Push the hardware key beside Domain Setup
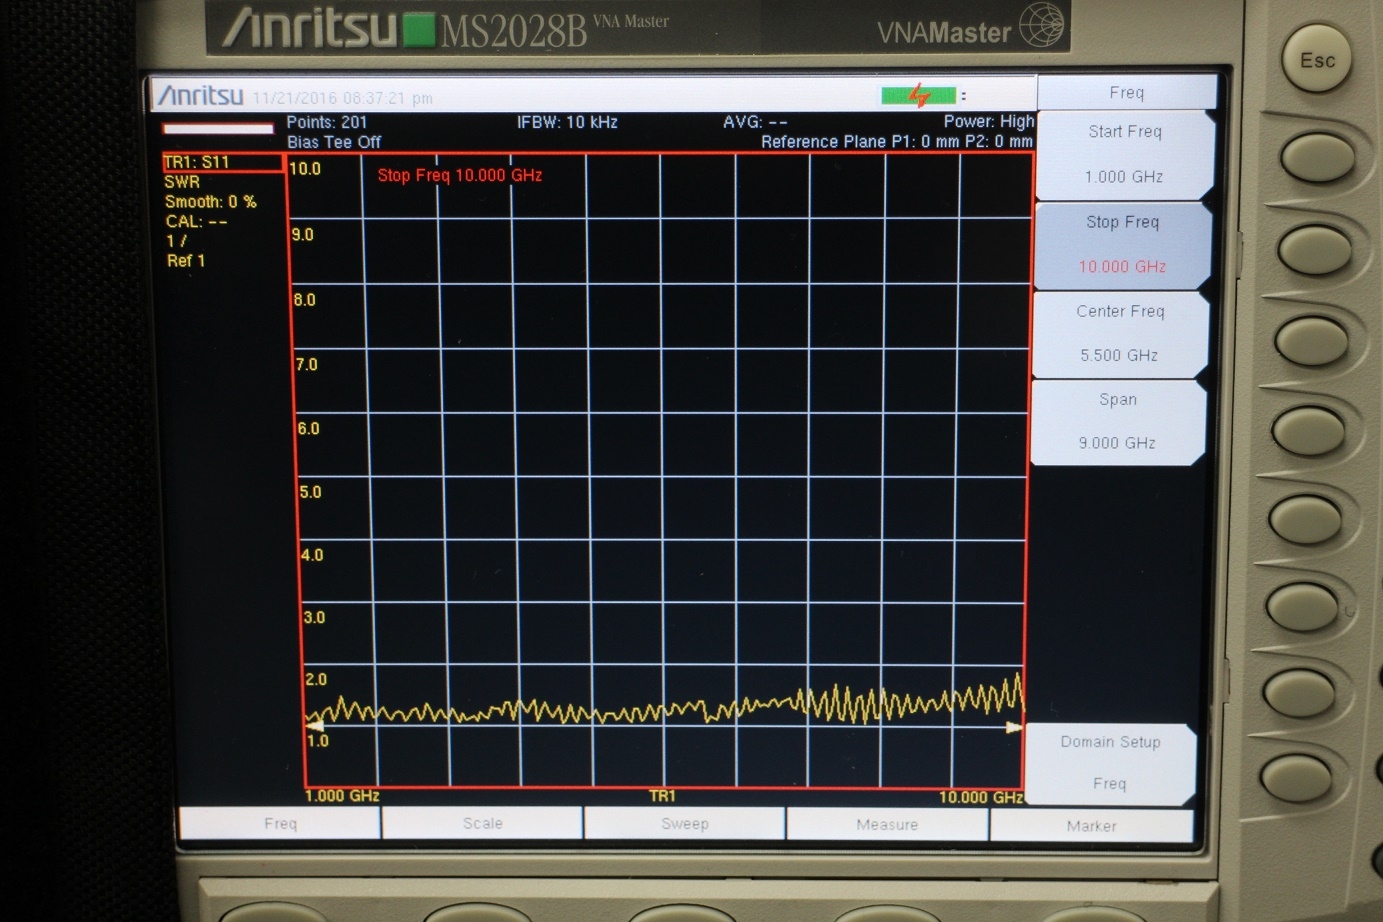 coord(1297,777)
